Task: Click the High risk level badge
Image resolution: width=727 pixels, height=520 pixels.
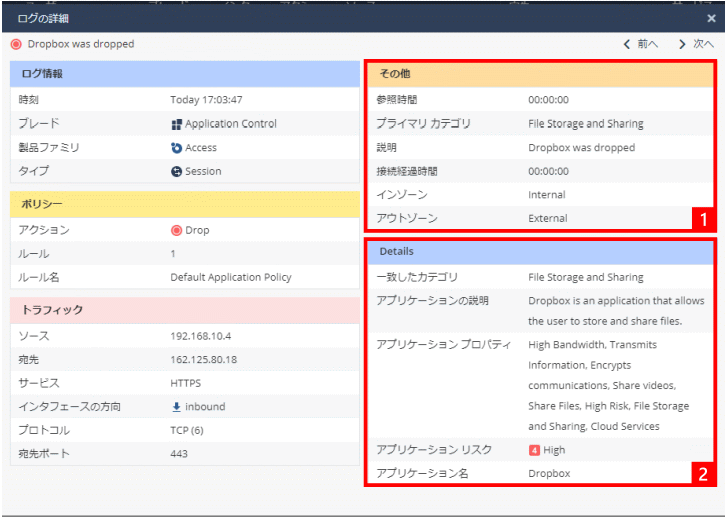Action: point(534,450)
